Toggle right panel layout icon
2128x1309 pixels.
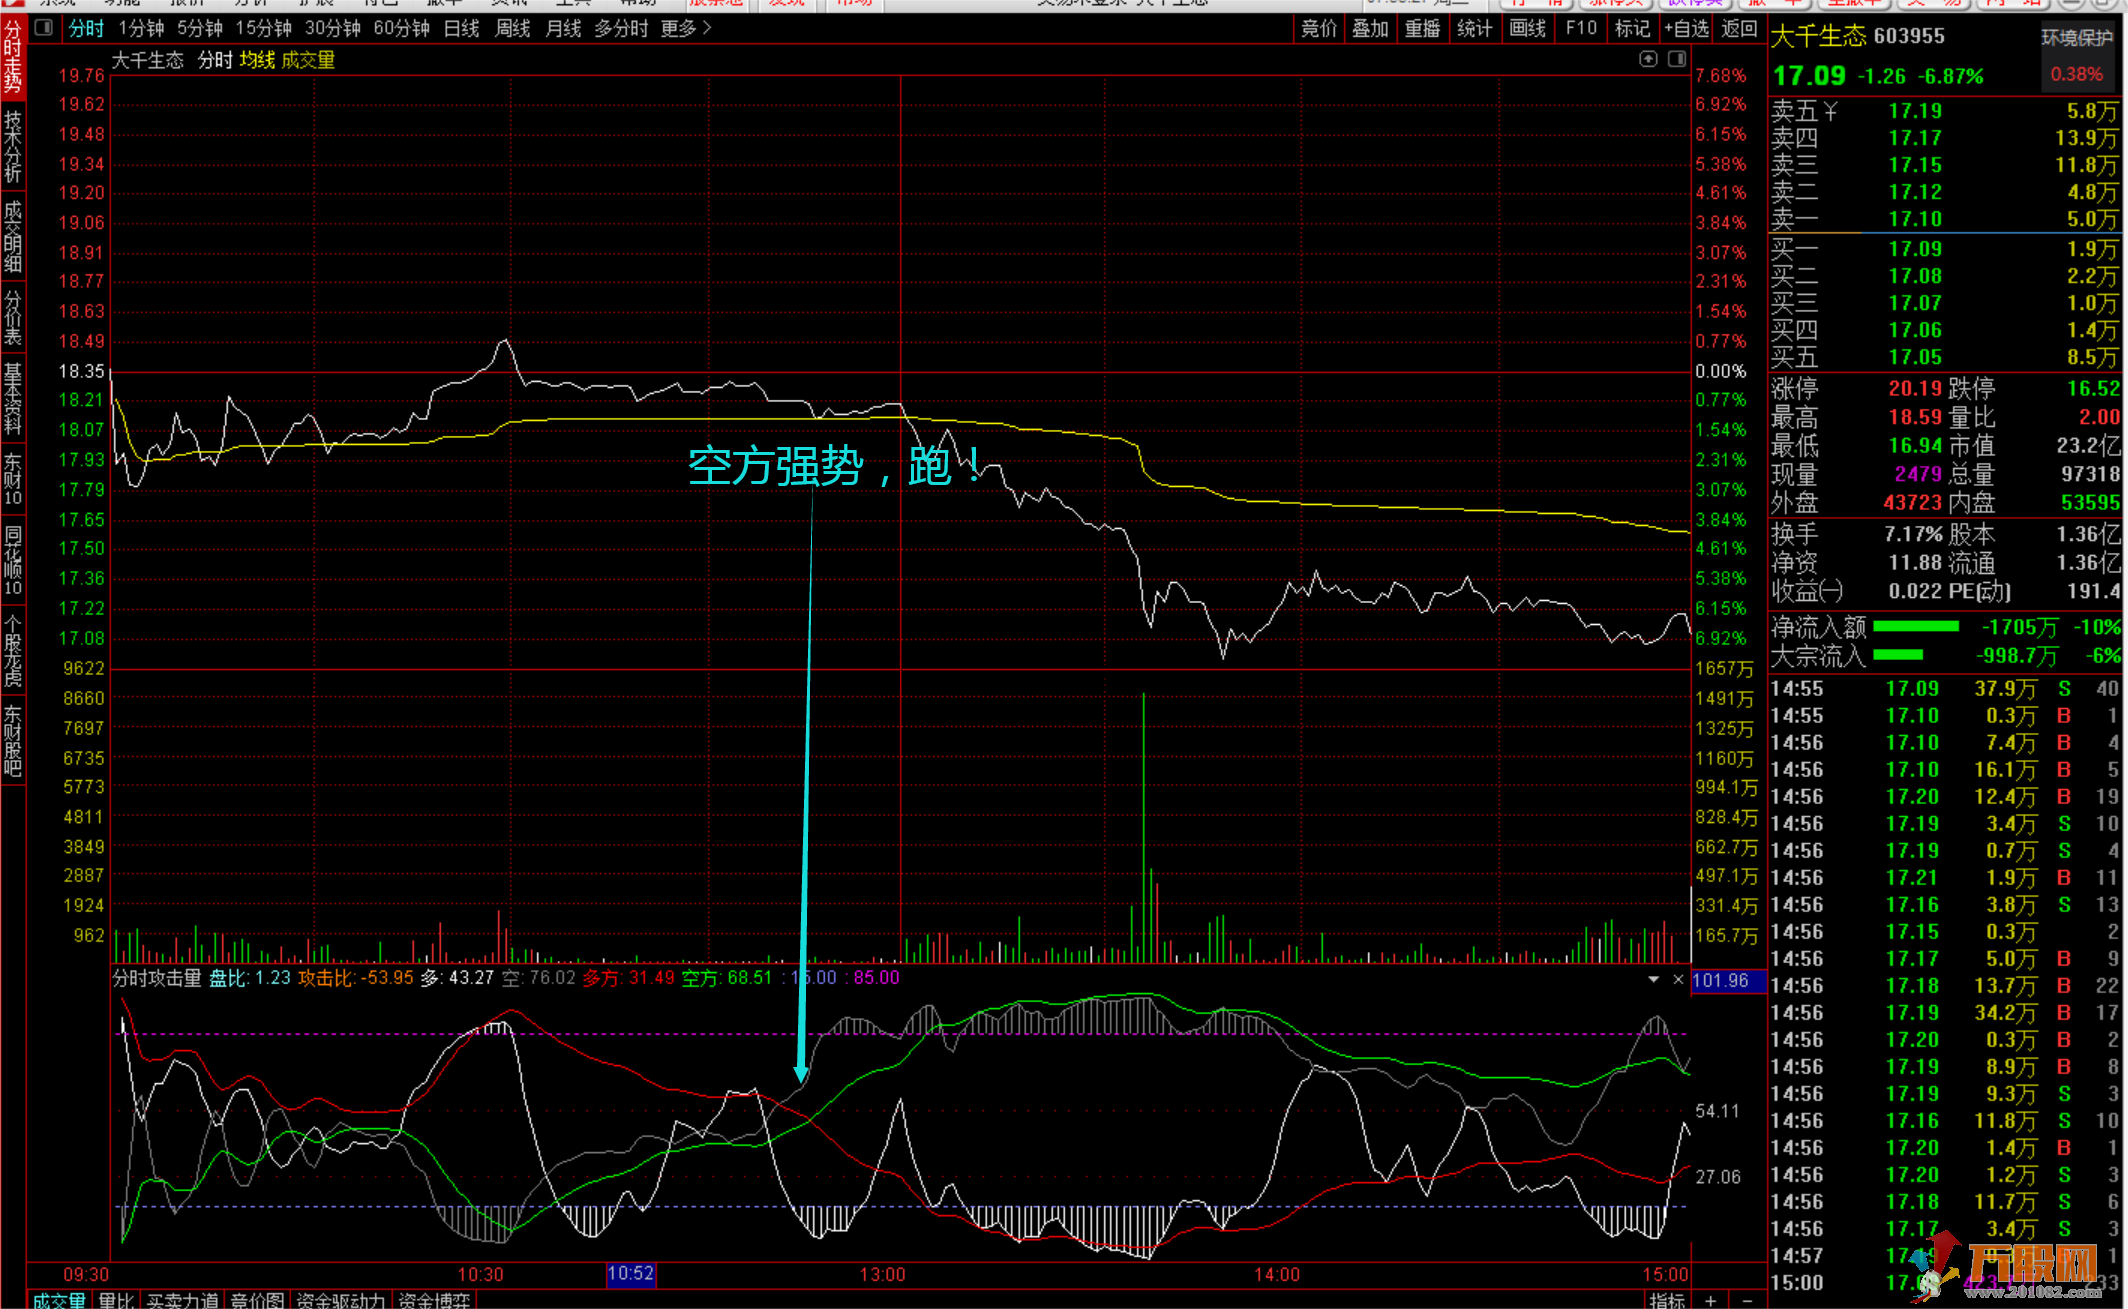[x=1677, y=59]
